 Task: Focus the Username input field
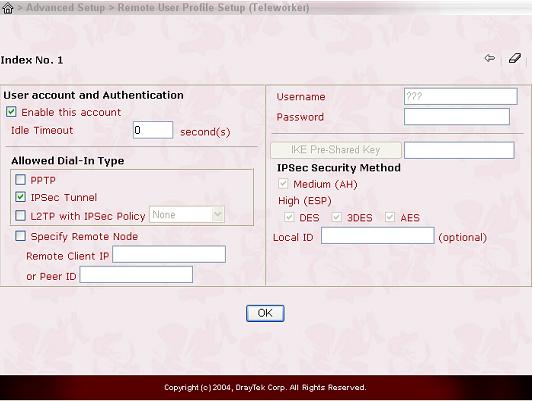(x=461, y=97)
